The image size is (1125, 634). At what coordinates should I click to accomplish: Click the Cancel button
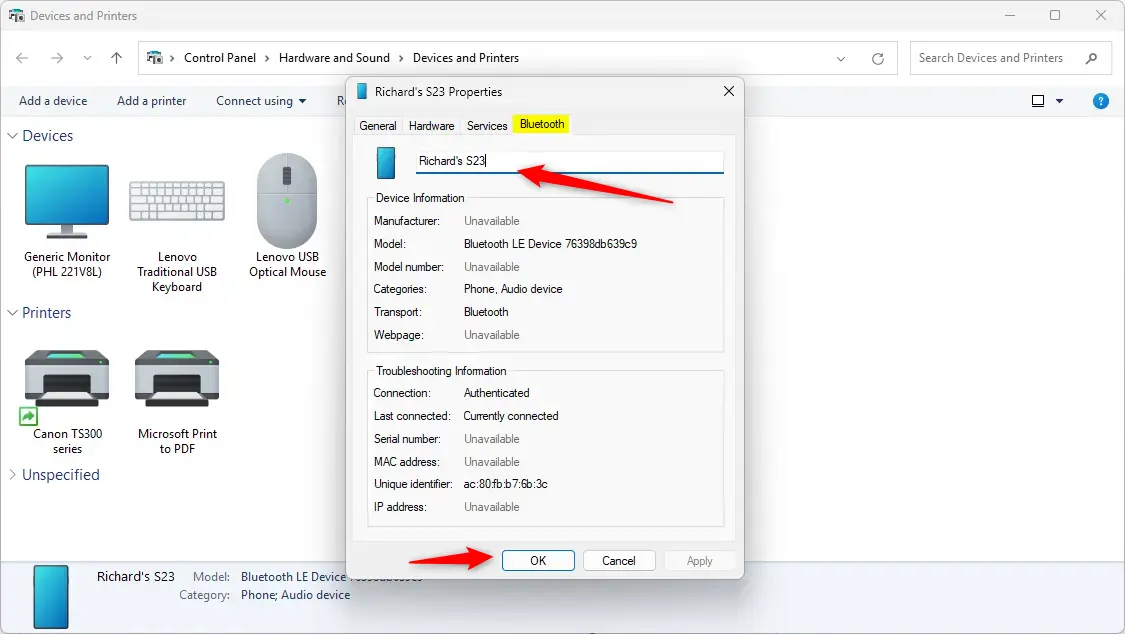pyautogui.click(x=618, y=561)
